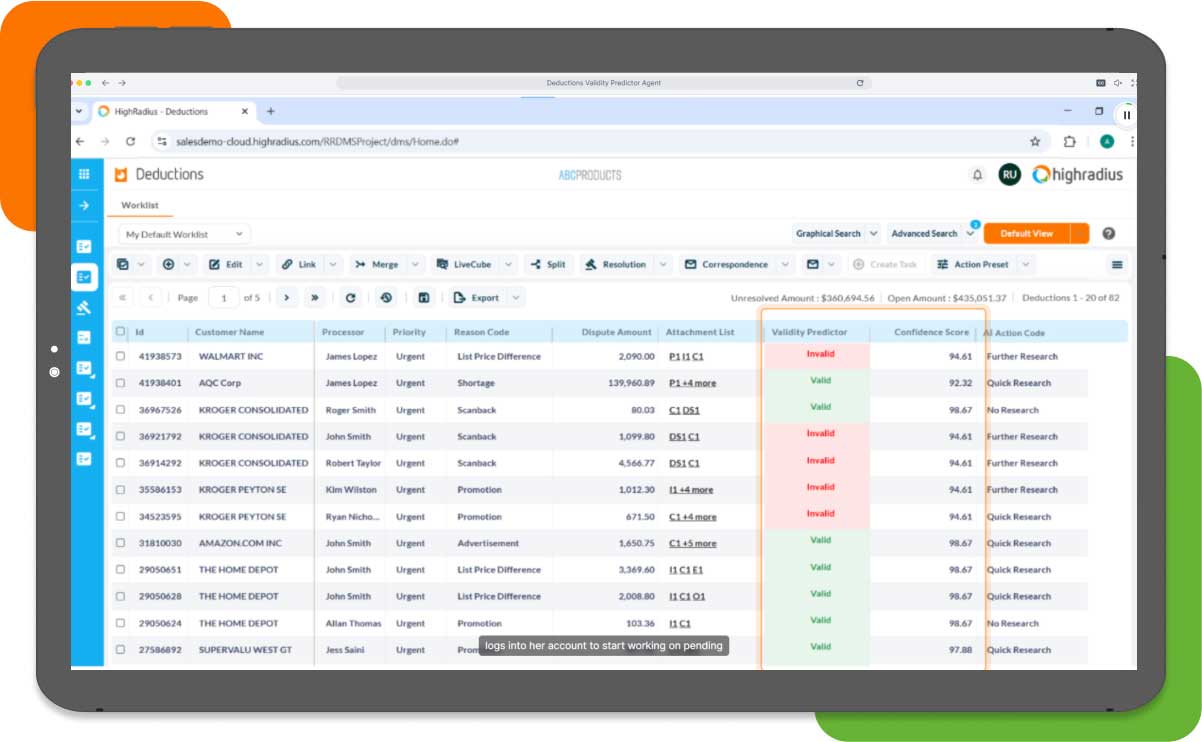Click the Advanced Search button

924,234
